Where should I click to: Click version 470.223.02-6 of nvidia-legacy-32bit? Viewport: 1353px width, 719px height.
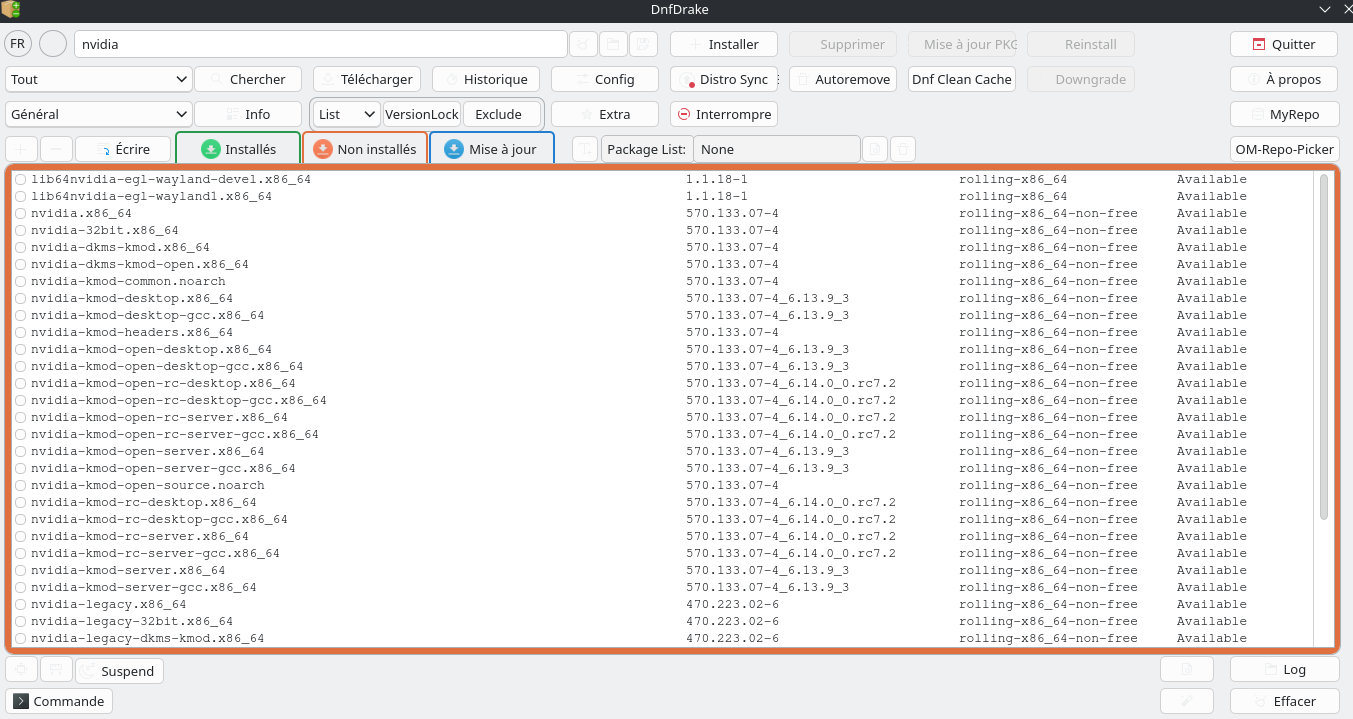coord(733,621)
